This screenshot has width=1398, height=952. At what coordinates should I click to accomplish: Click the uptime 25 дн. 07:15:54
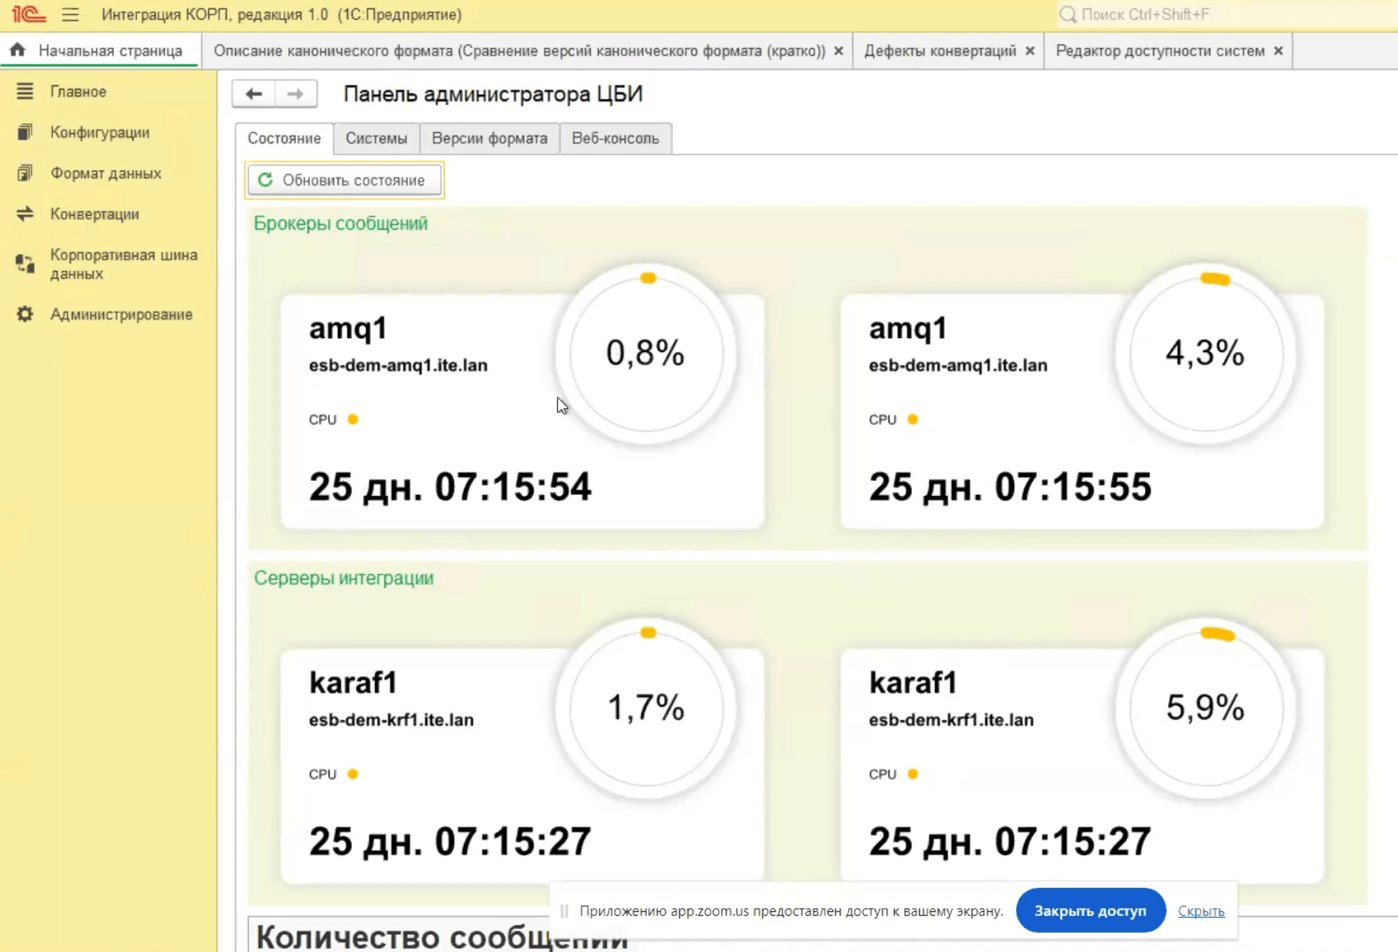[450, 487]
